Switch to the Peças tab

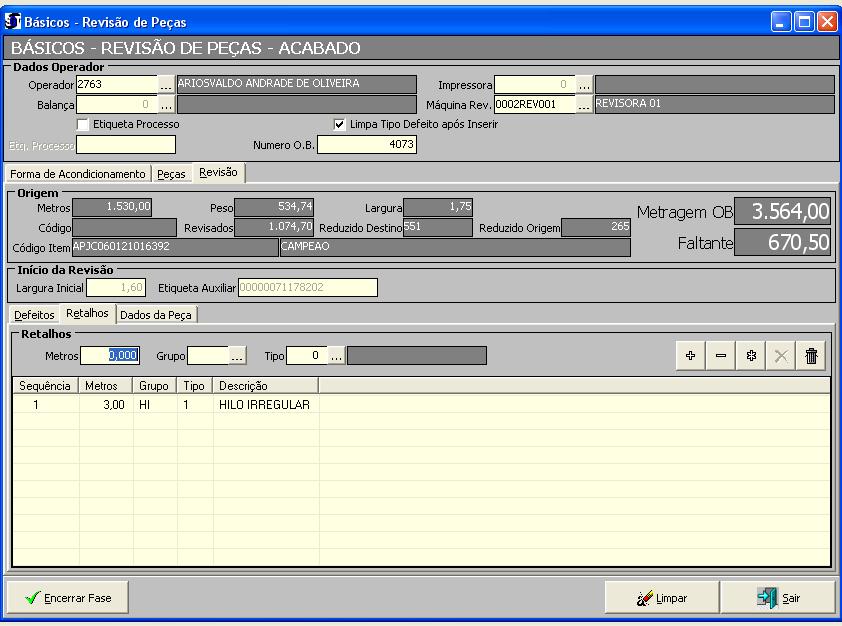tap(171, 174)
